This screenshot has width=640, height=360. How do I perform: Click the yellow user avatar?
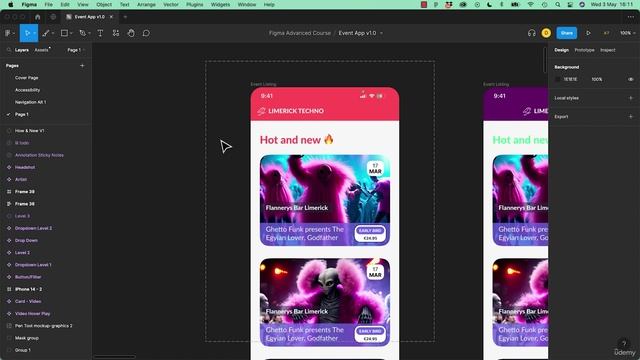click(546, 33)
